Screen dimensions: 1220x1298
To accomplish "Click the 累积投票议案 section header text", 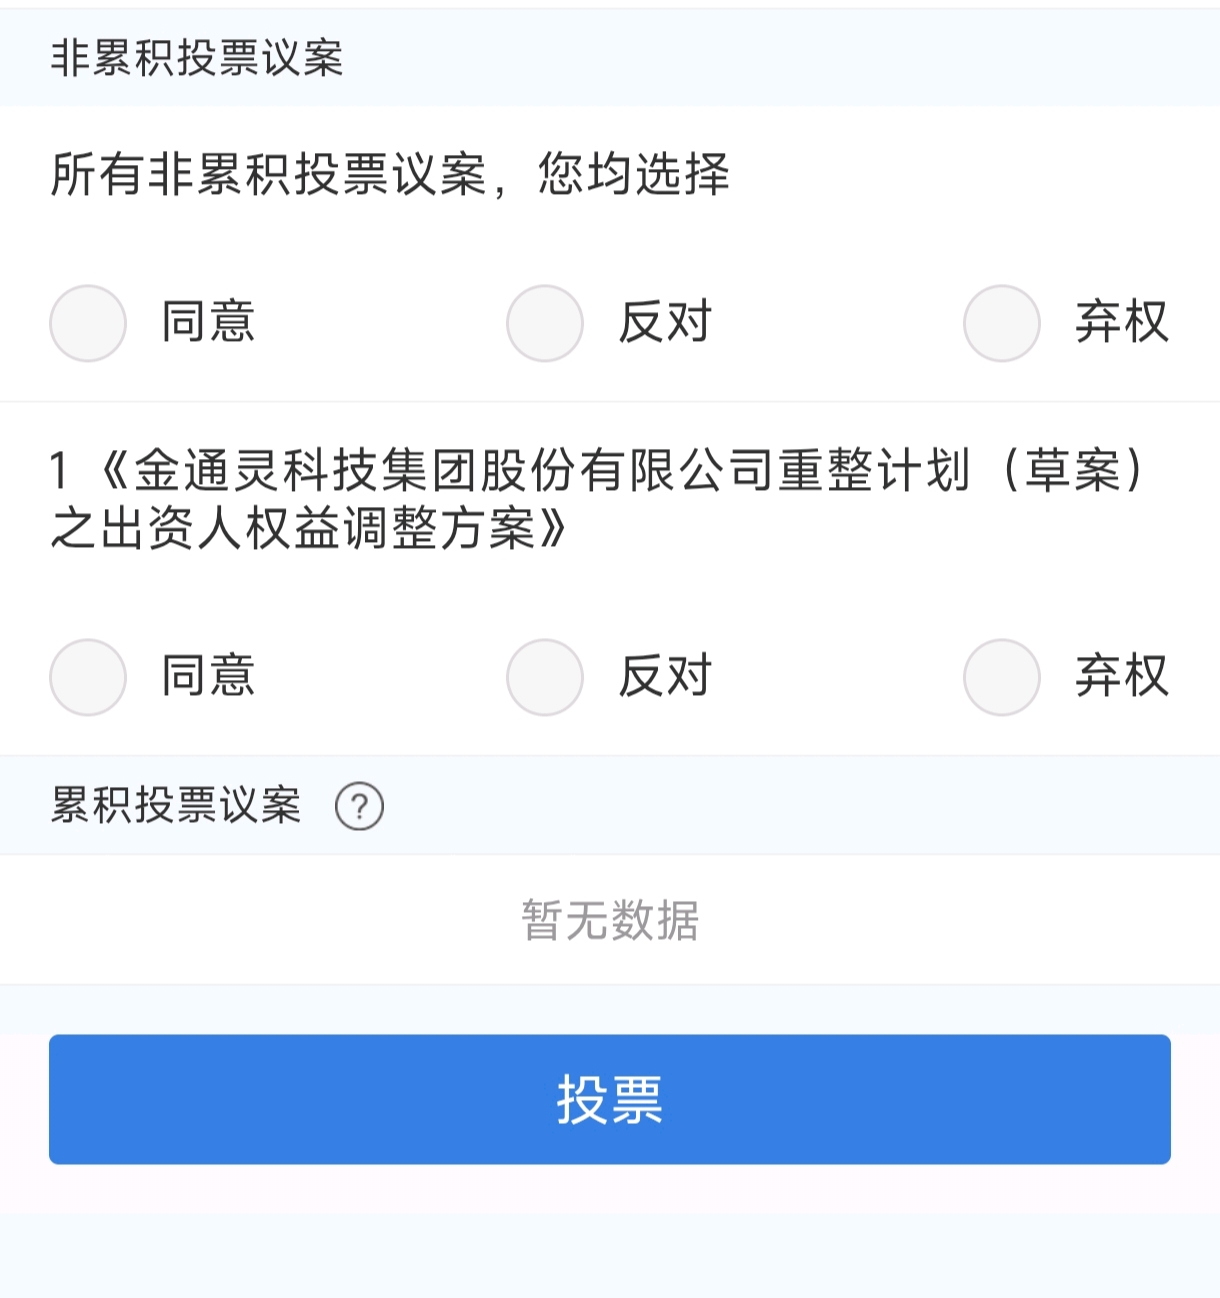I will tap(176, 806).
